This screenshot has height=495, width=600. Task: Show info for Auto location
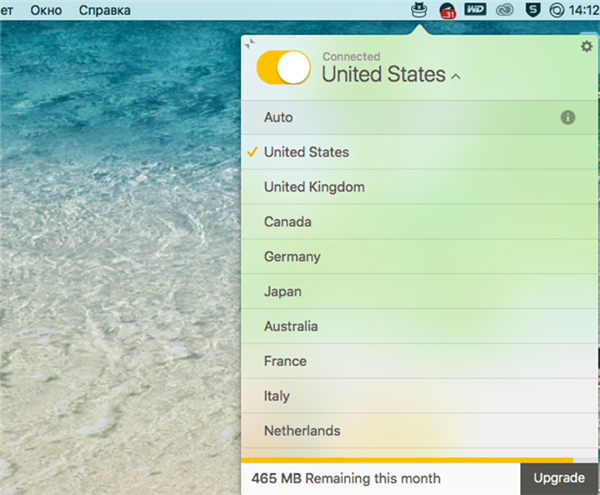coord(568,117)
